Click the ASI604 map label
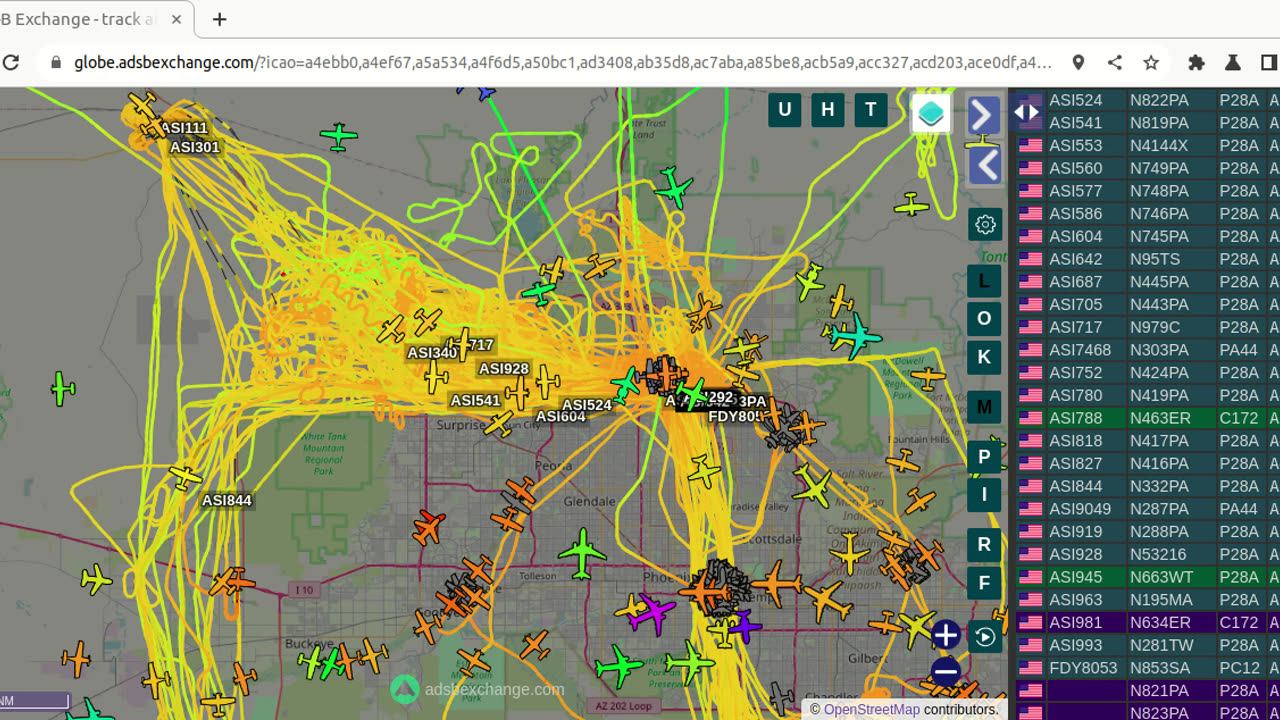Image resolution: width=1280 pixels, height=720 pixels. tap(561, 417)
